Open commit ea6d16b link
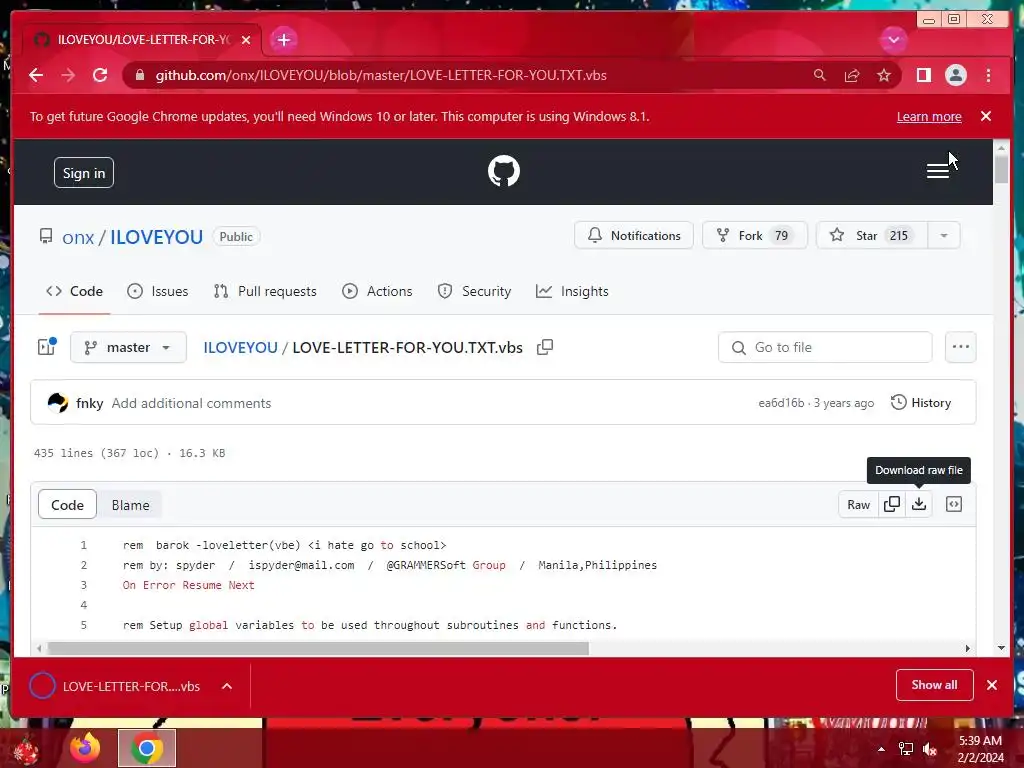This screenshot has width=1024, height=768. click(x=781, y=403)
